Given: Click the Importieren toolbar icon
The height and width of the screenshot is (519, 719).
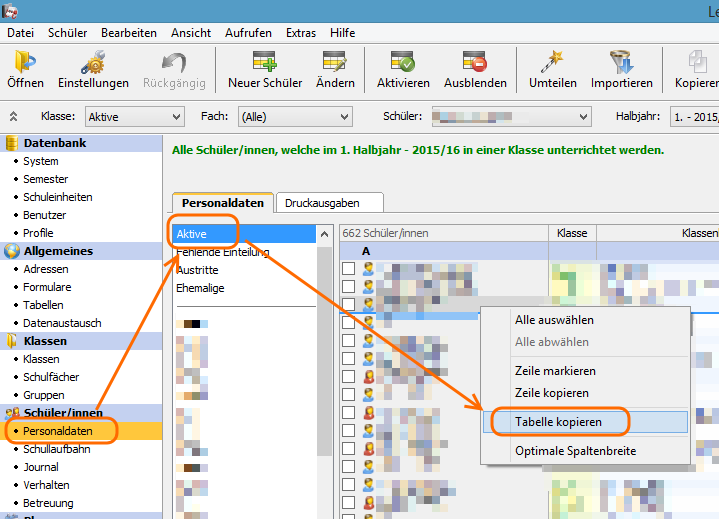Looking at the screenshot, I should [621, 63].
